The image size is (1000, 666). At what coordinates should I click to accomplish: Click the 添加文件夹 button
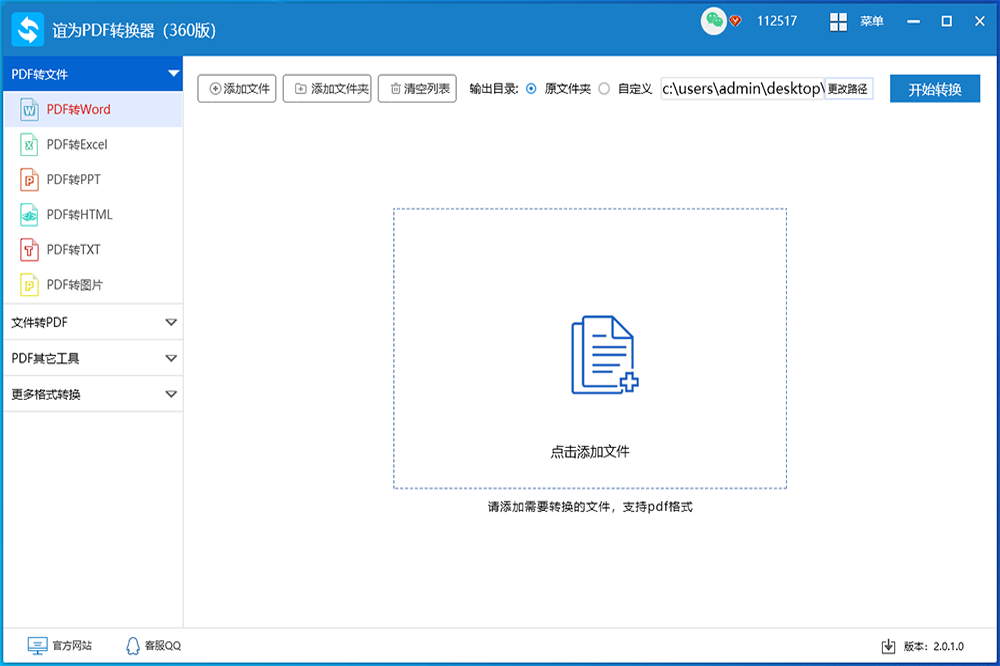point(327,89)
